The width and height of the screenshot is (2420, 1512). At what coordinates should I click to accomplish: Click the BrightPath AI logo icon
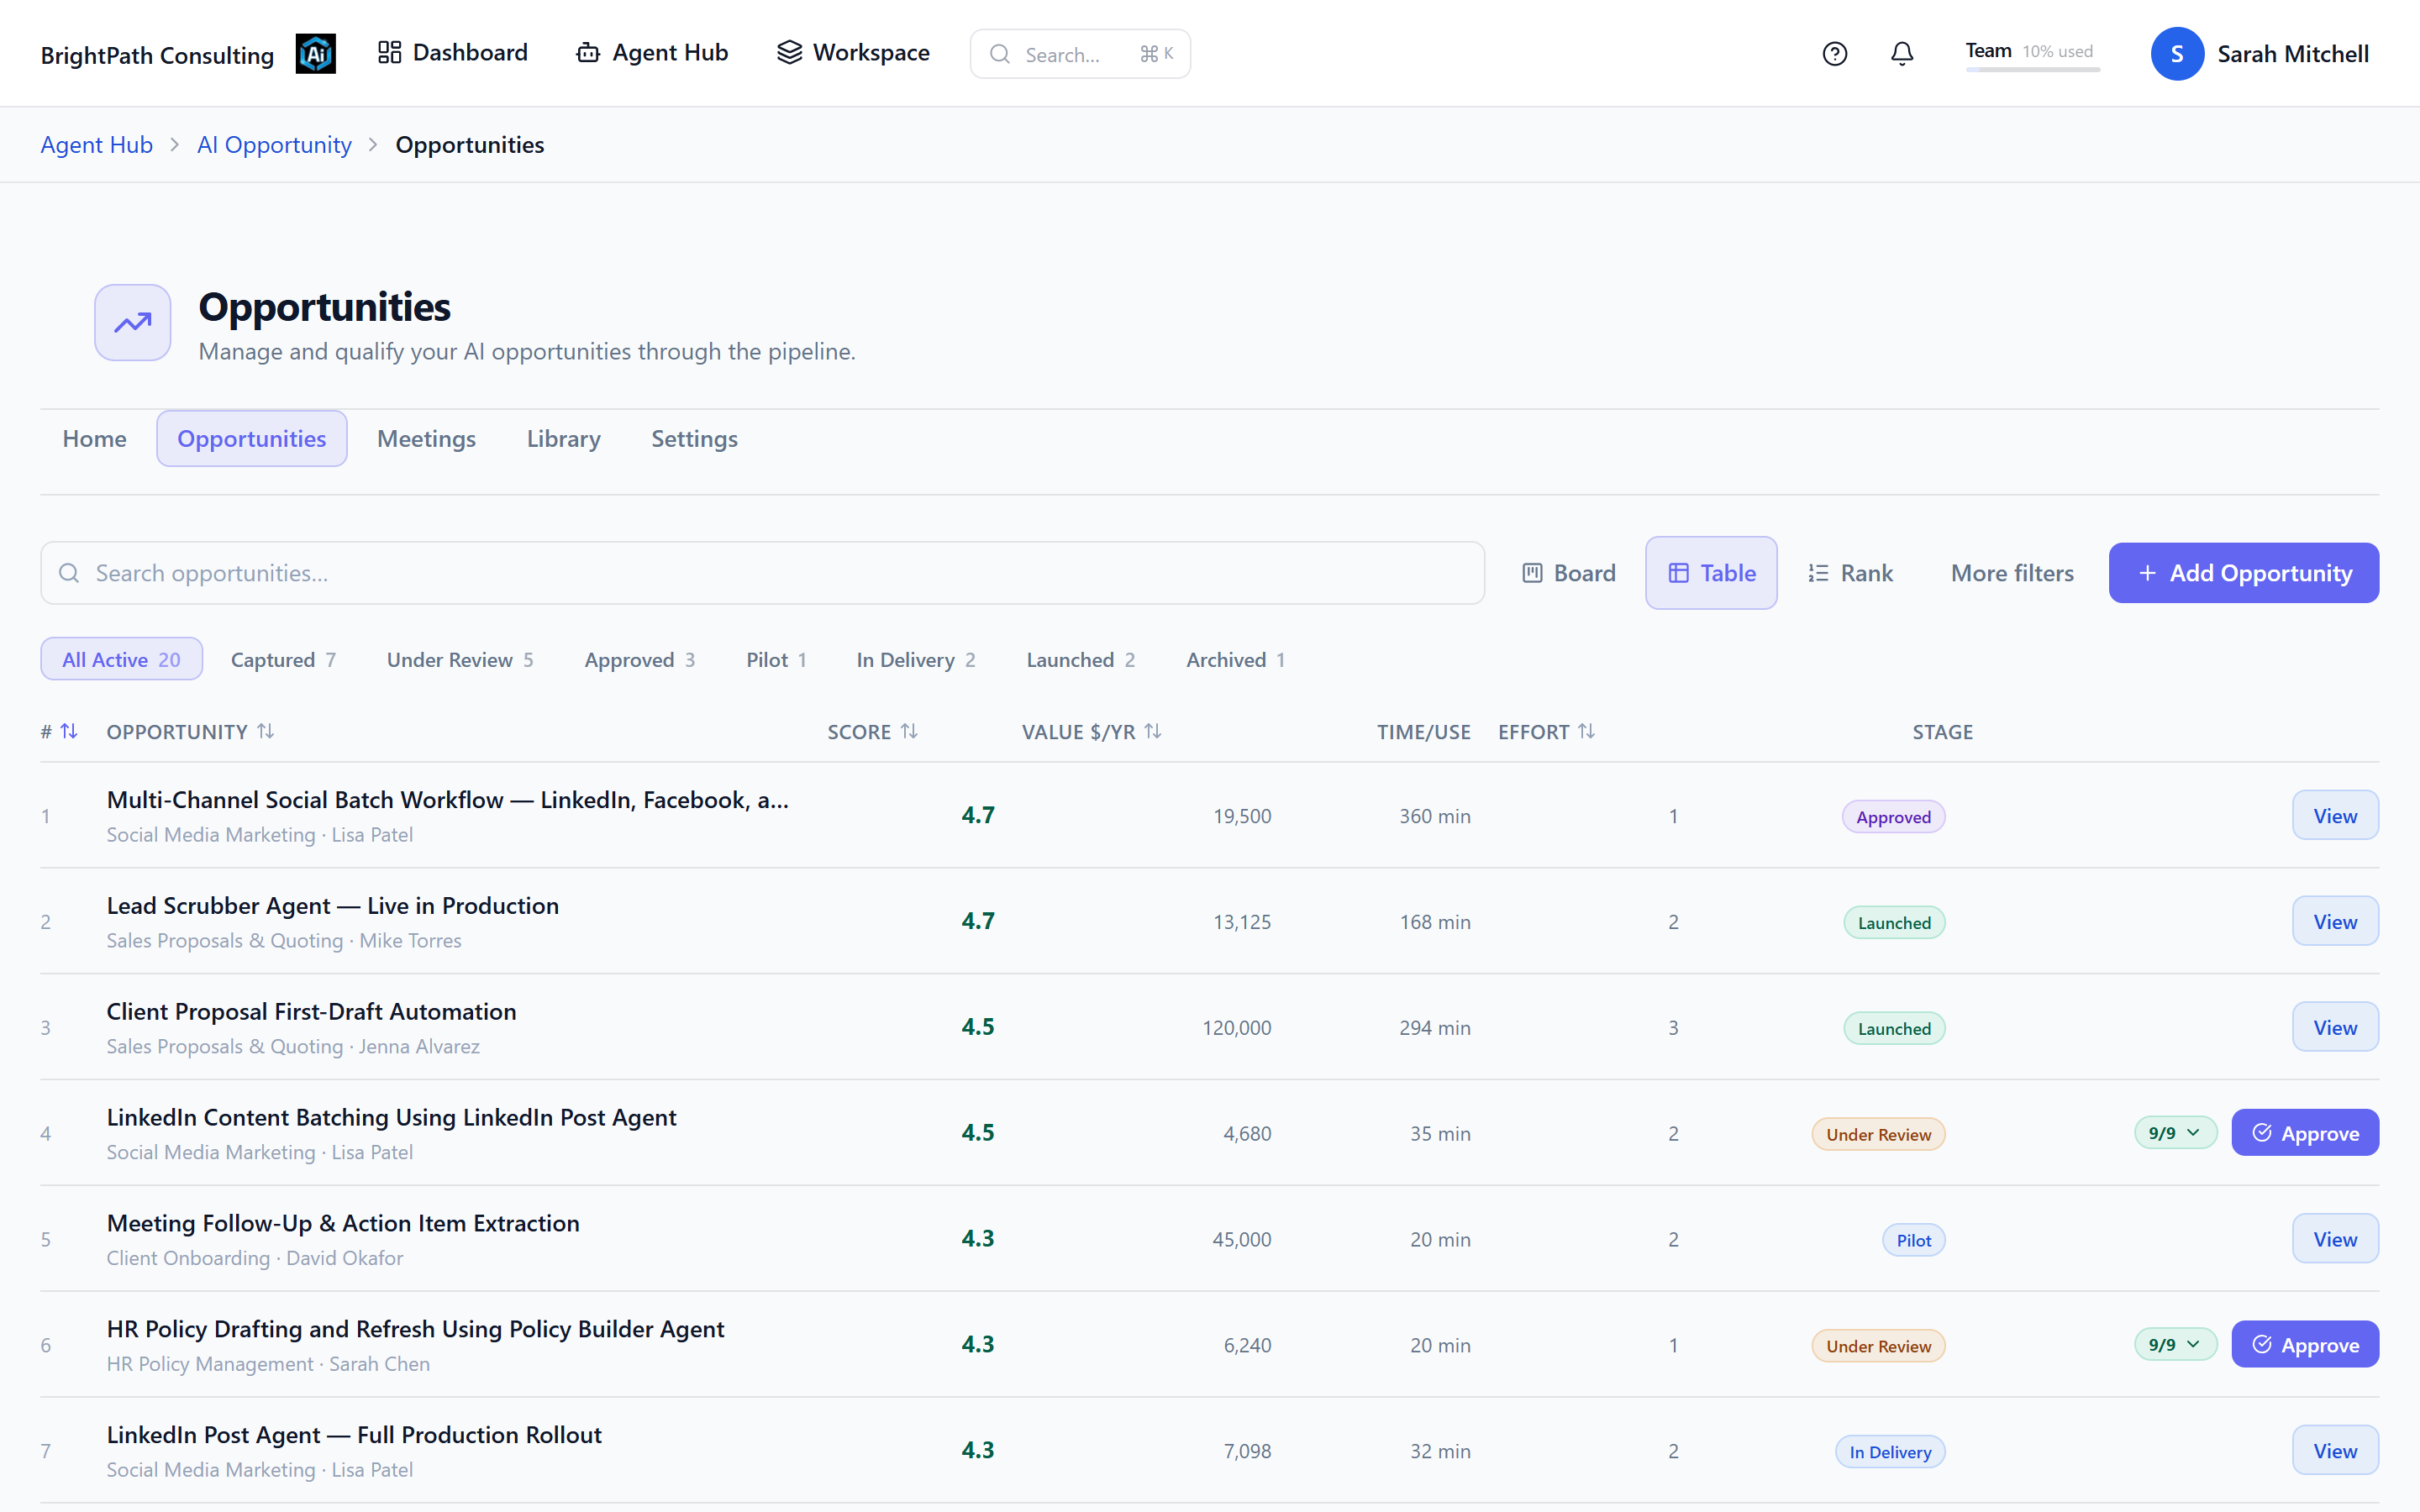pyautogui.click(x=315, y=54)
